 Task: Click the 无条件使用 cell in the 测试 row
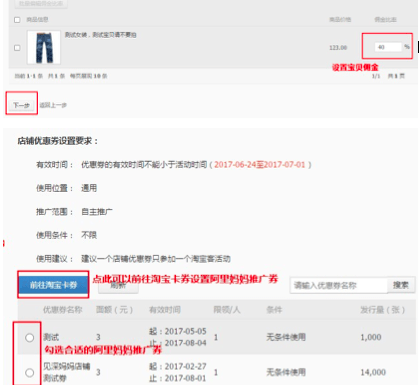coord(286,337)
